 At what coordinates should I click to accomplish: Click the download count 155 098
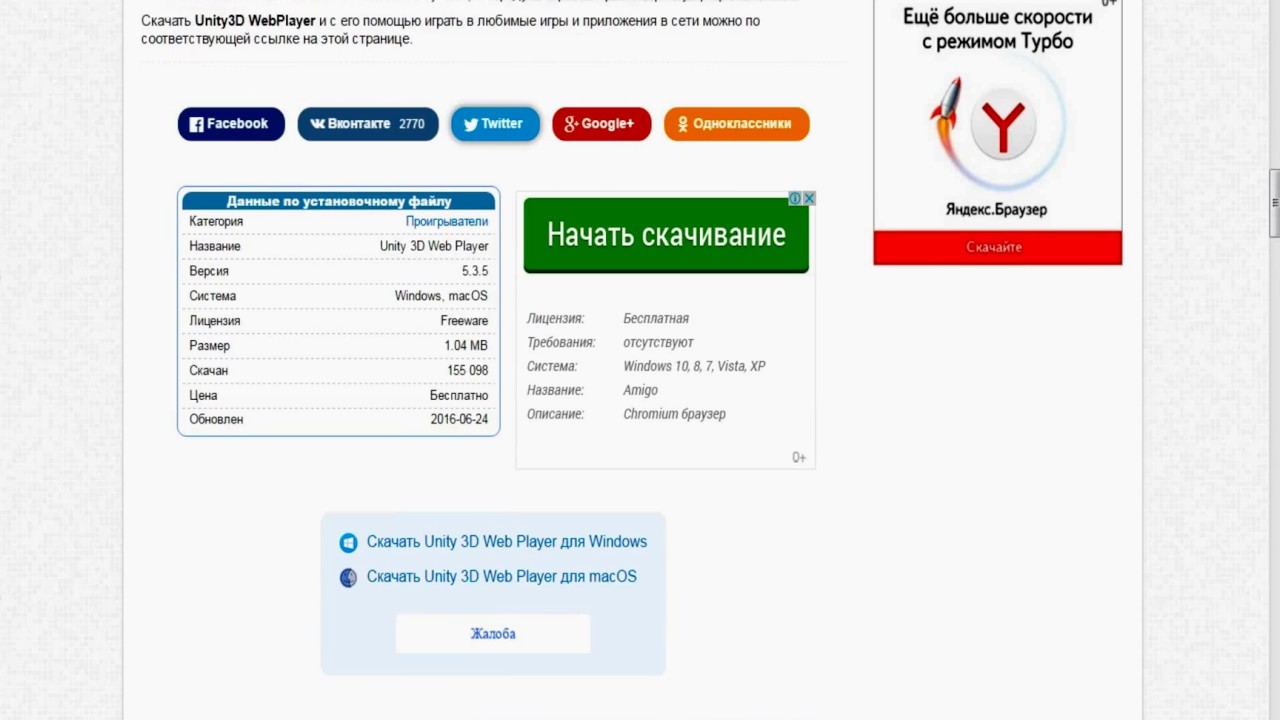pos(467,371)
